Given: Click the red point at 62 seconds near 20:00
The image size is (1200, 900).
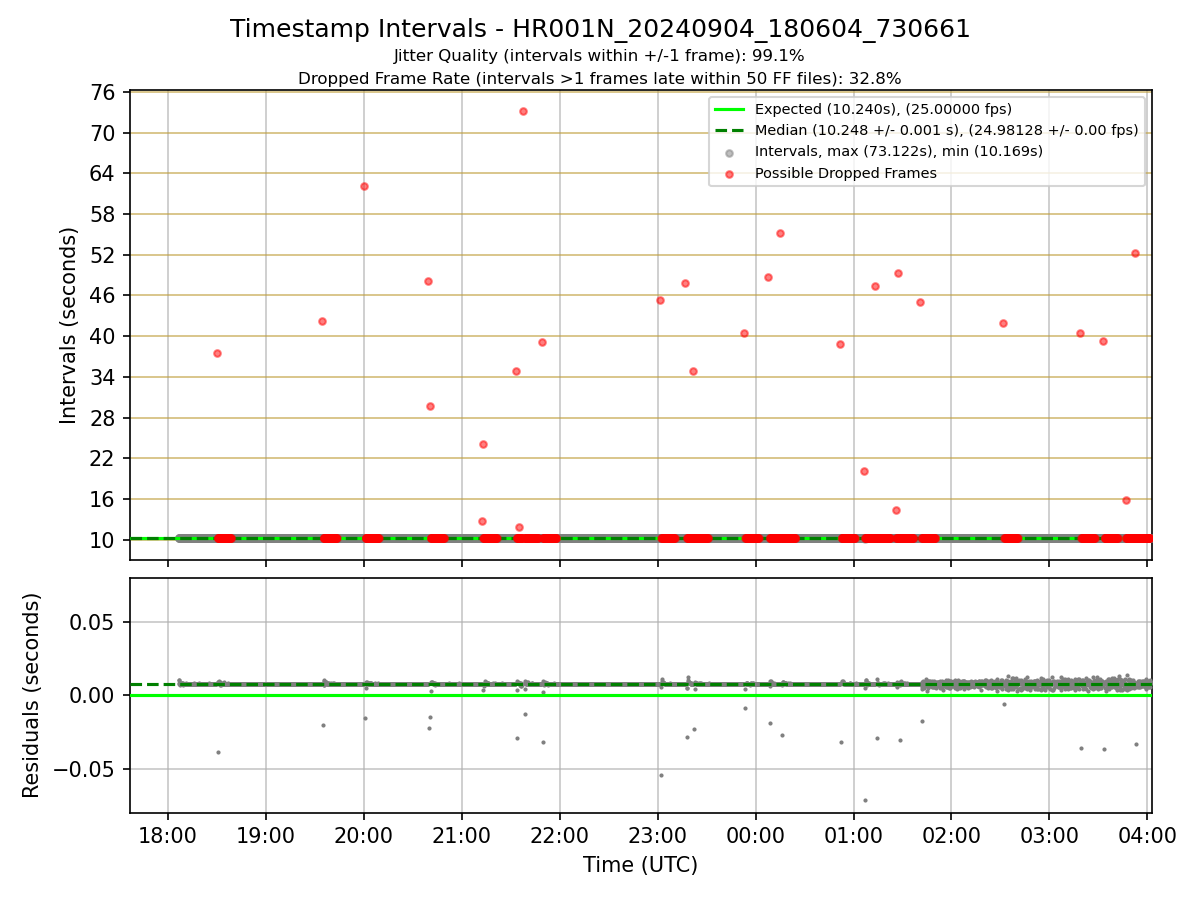Looking at the screenshot, I should pyautogui.click(x=364, y=186).
